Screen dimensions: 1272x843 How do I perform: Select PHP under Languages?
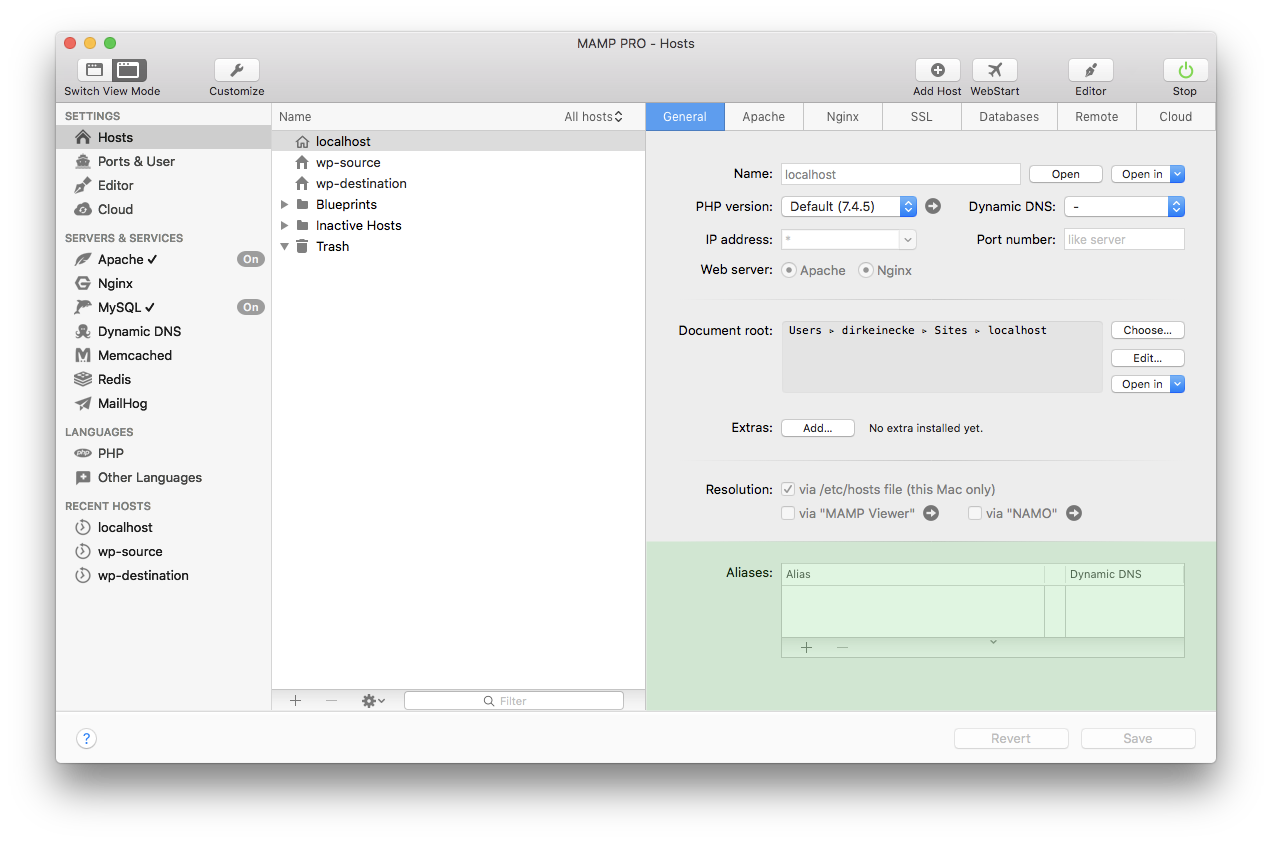163,453
